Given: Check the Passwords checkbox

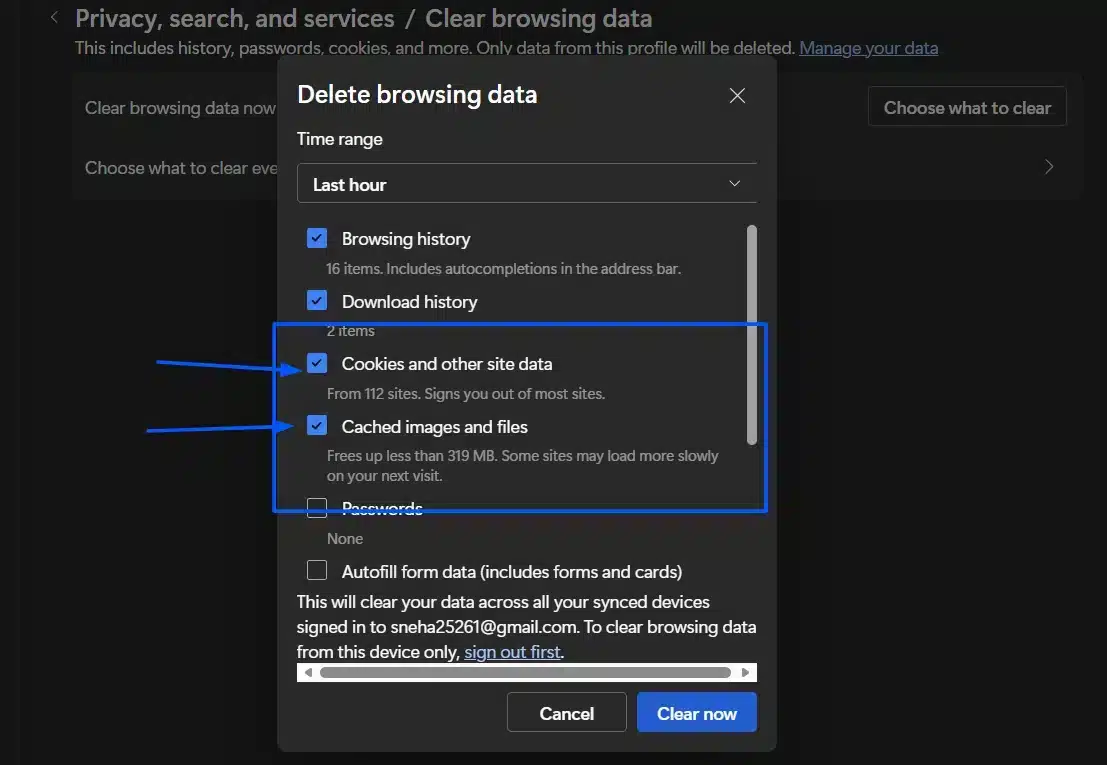Looking at the screenshot, I should point(317,507).
